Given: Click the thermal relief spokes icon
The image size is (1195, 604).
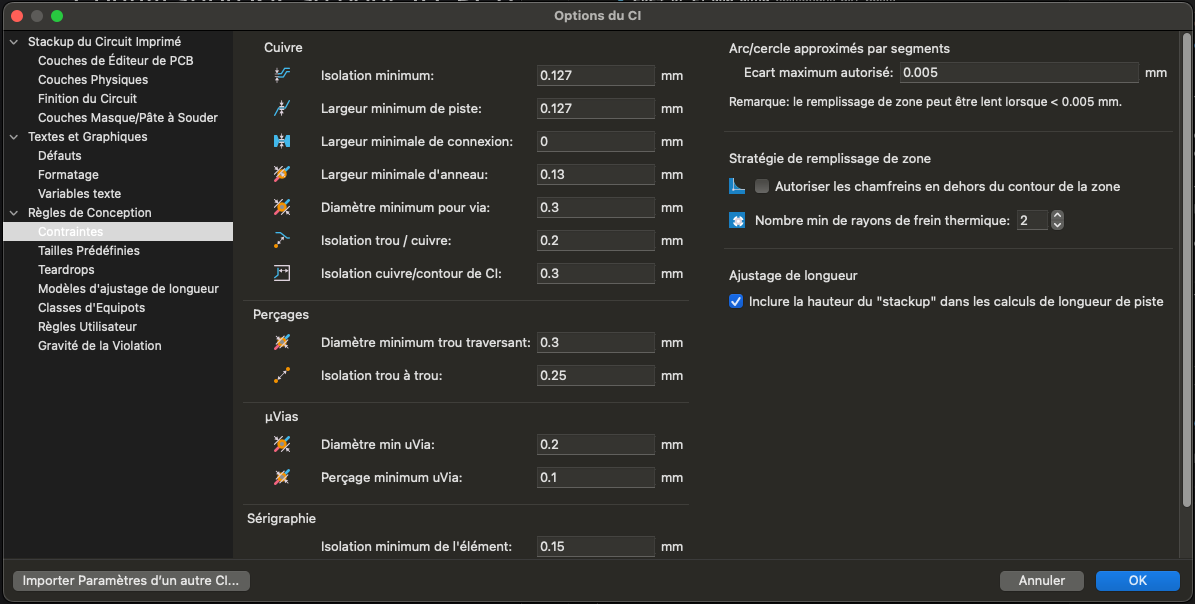Looking at the screenshot, I should pyautogui.click(x=737, y=220).
